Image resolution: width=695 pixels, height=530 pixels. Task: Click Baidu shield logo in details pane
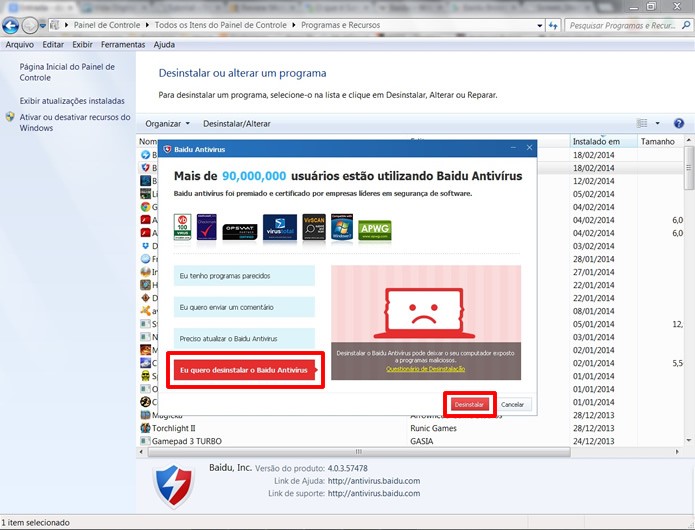pos(173,486)
